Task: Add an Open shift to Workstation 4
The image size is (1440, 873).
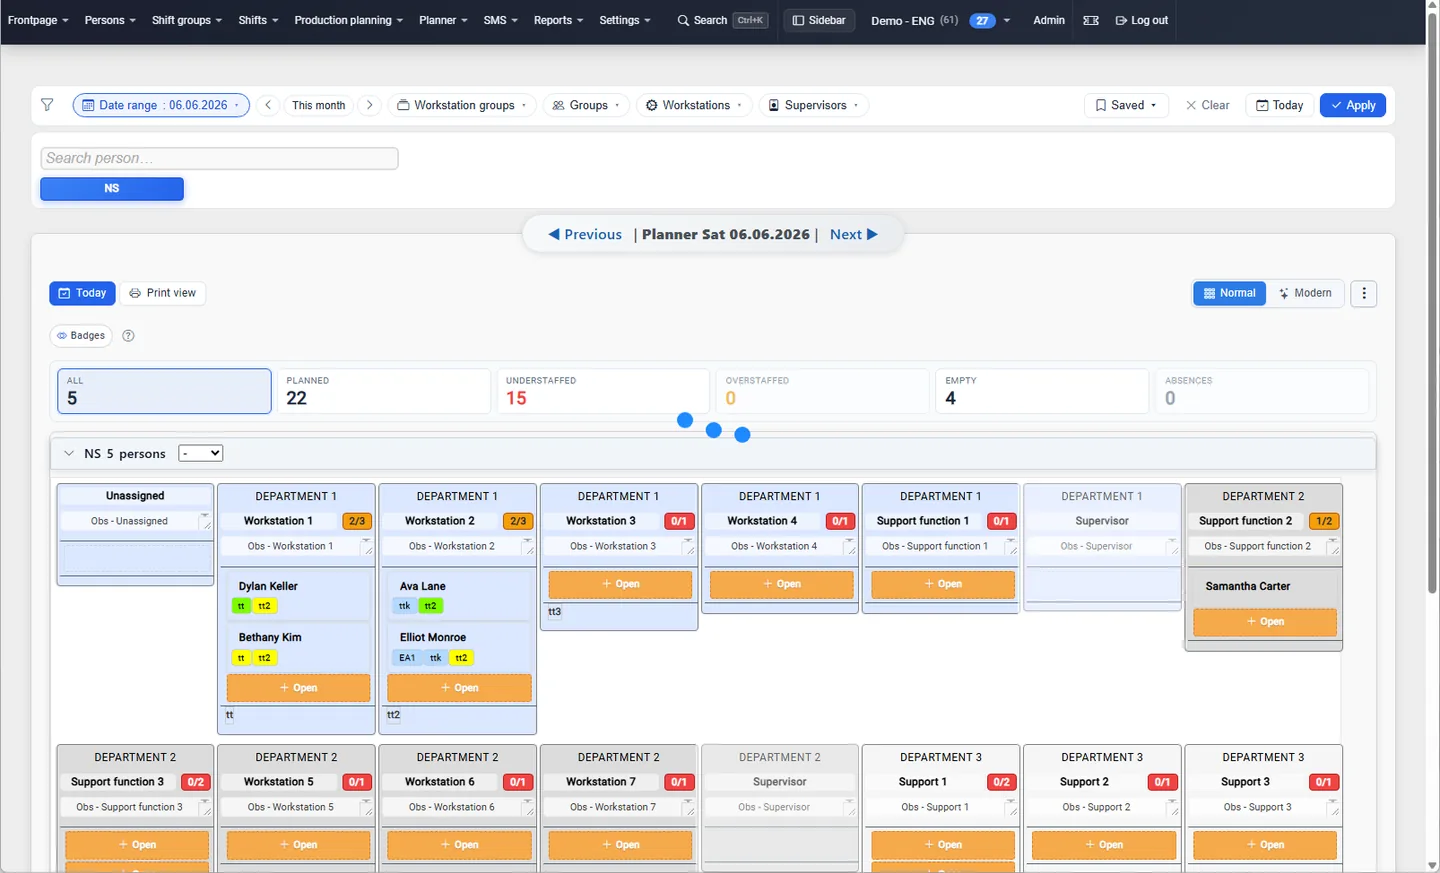Action: (x=781, y=584)
